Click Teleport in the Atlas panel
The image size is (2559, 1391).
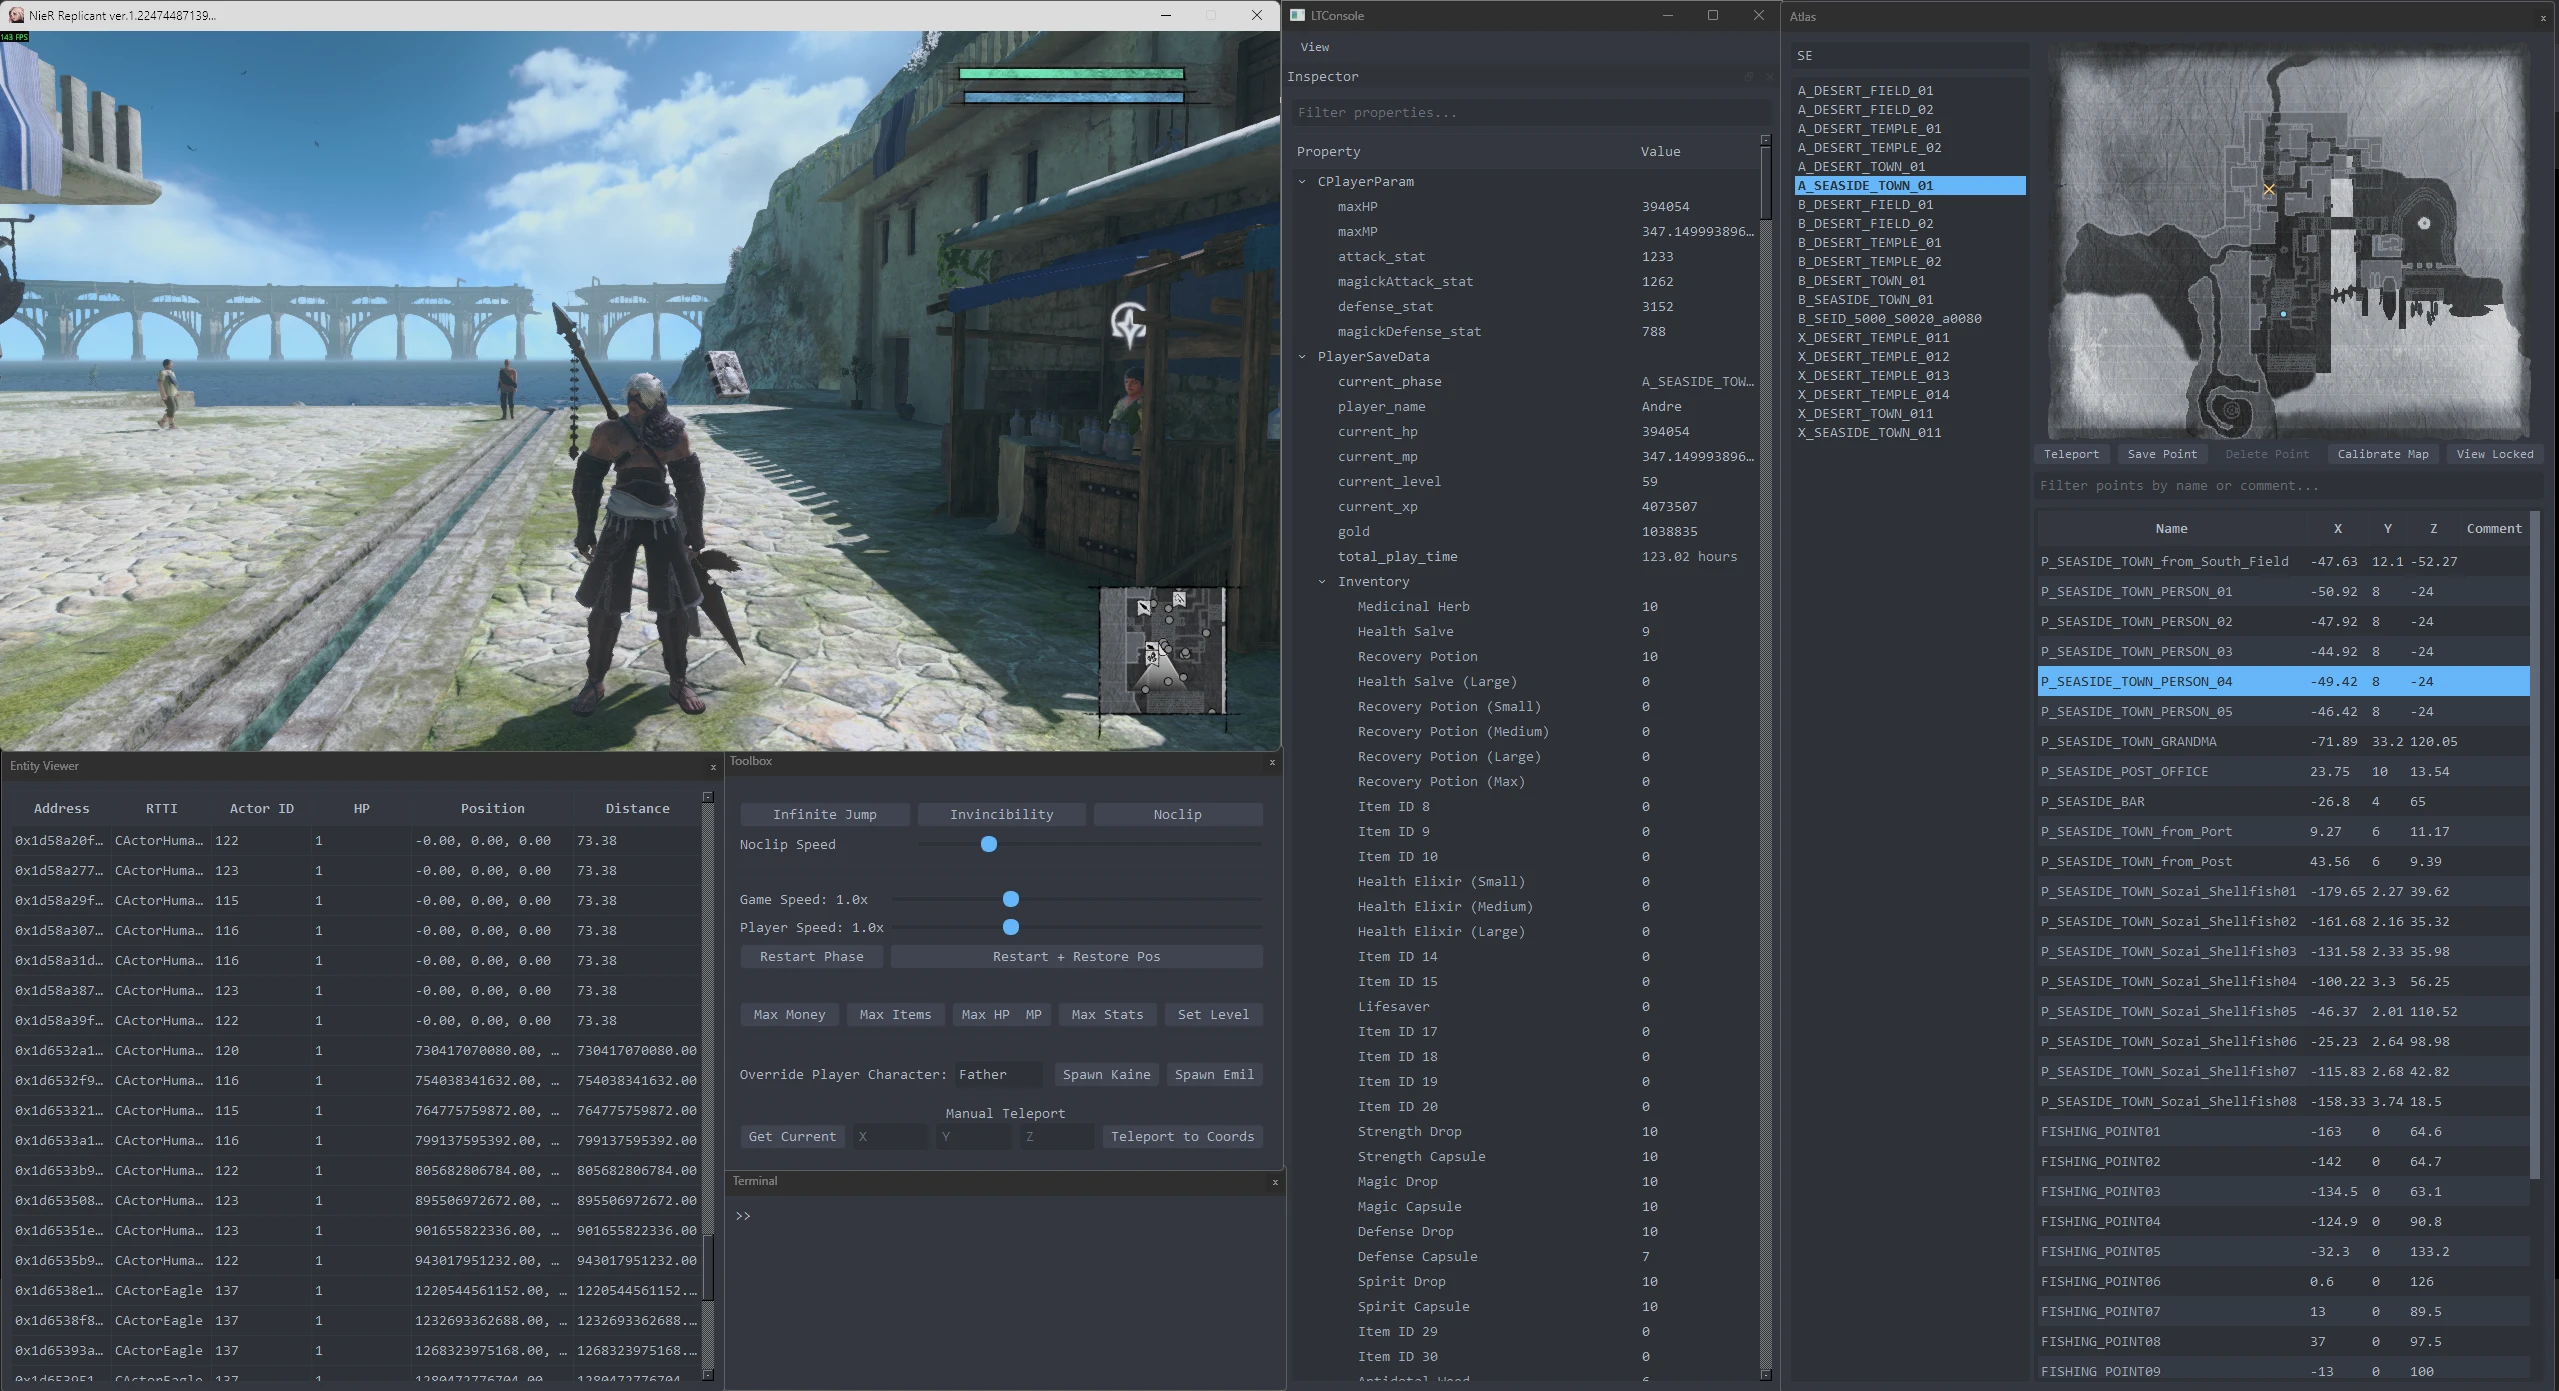tap(2070, 454)
